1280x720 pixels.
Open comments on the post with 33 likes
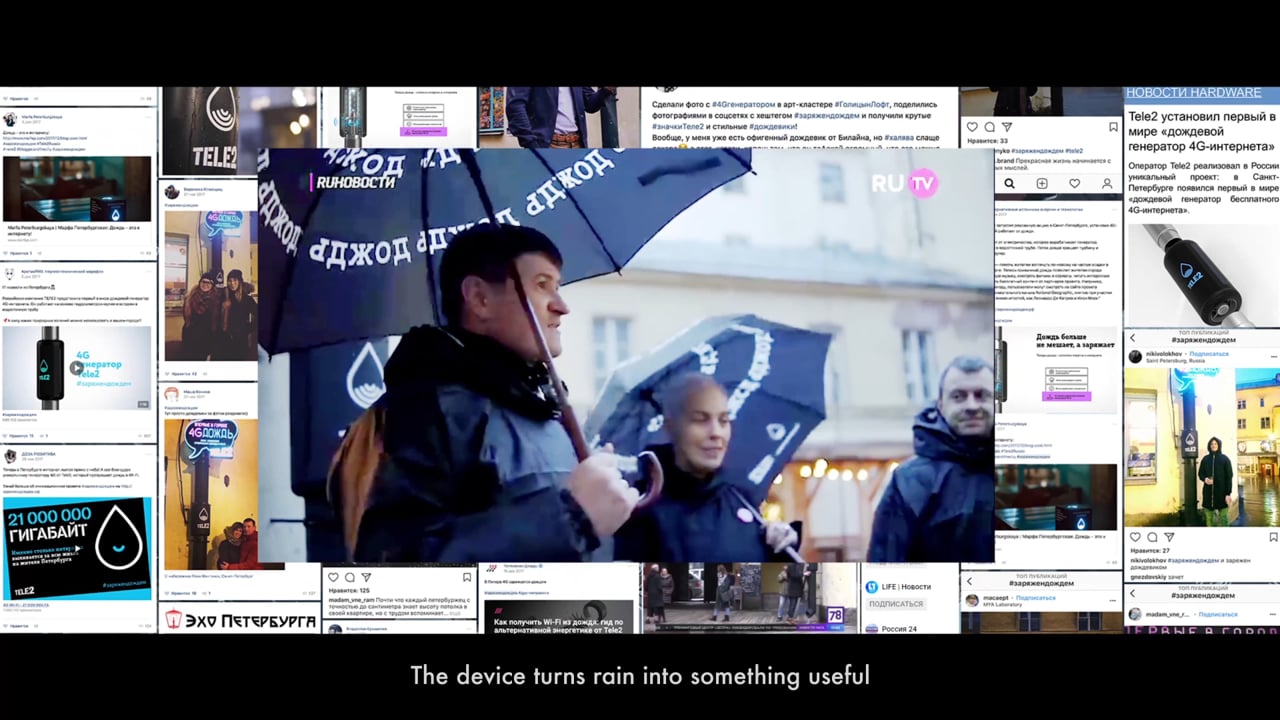coord(989,127)
